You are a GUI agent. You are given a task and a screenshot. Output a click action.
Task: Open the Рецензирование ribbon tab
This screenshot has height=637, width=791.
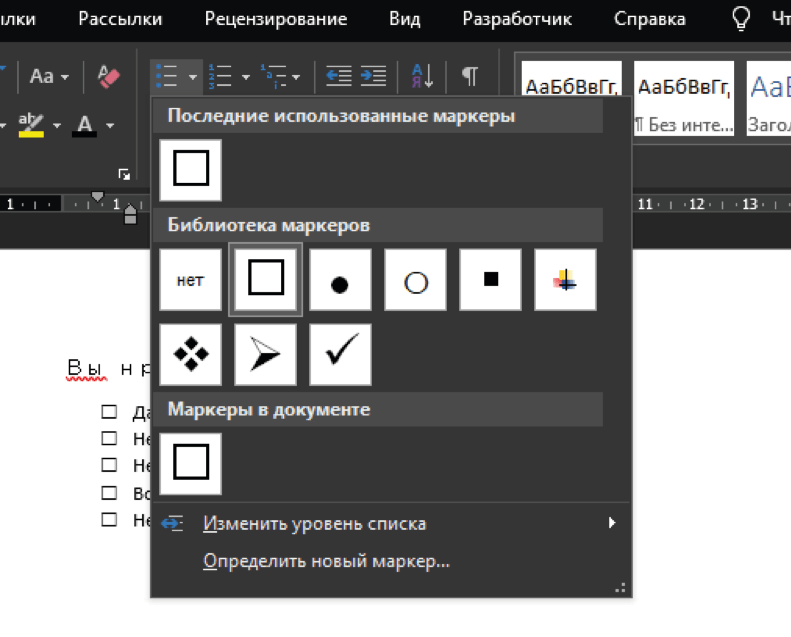pyautogui.click(x=276, y=19)
